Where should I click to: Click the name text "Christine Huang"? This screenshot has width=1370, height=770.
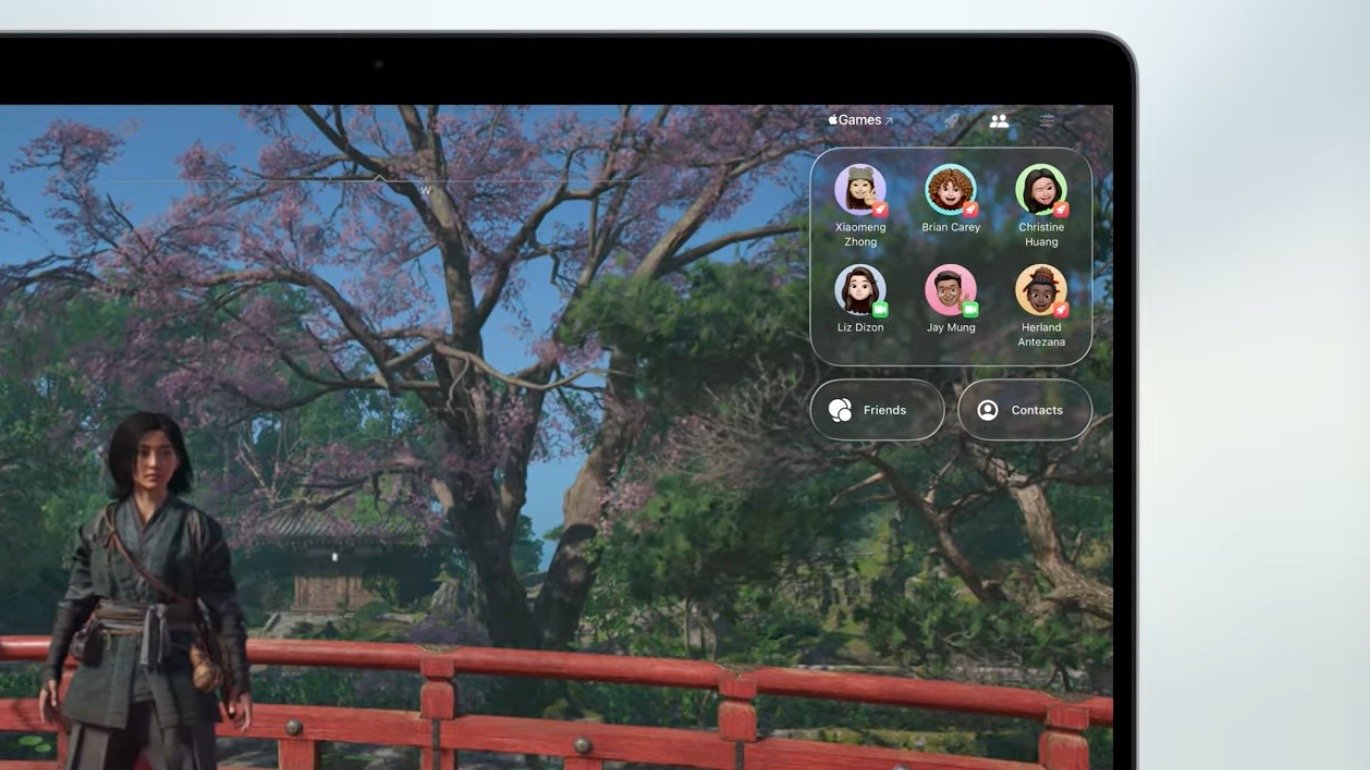(x=1041, y=235)
